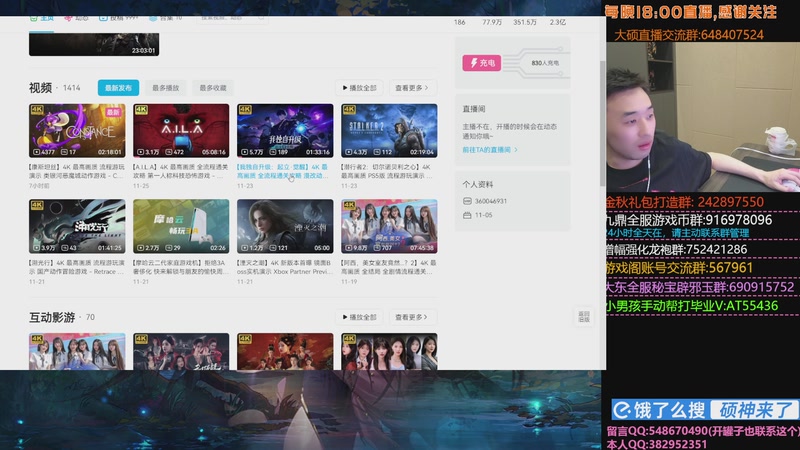Open the 前往TA的直播间 link
This screenshot has width=800, height=450.
coord(490,149)
